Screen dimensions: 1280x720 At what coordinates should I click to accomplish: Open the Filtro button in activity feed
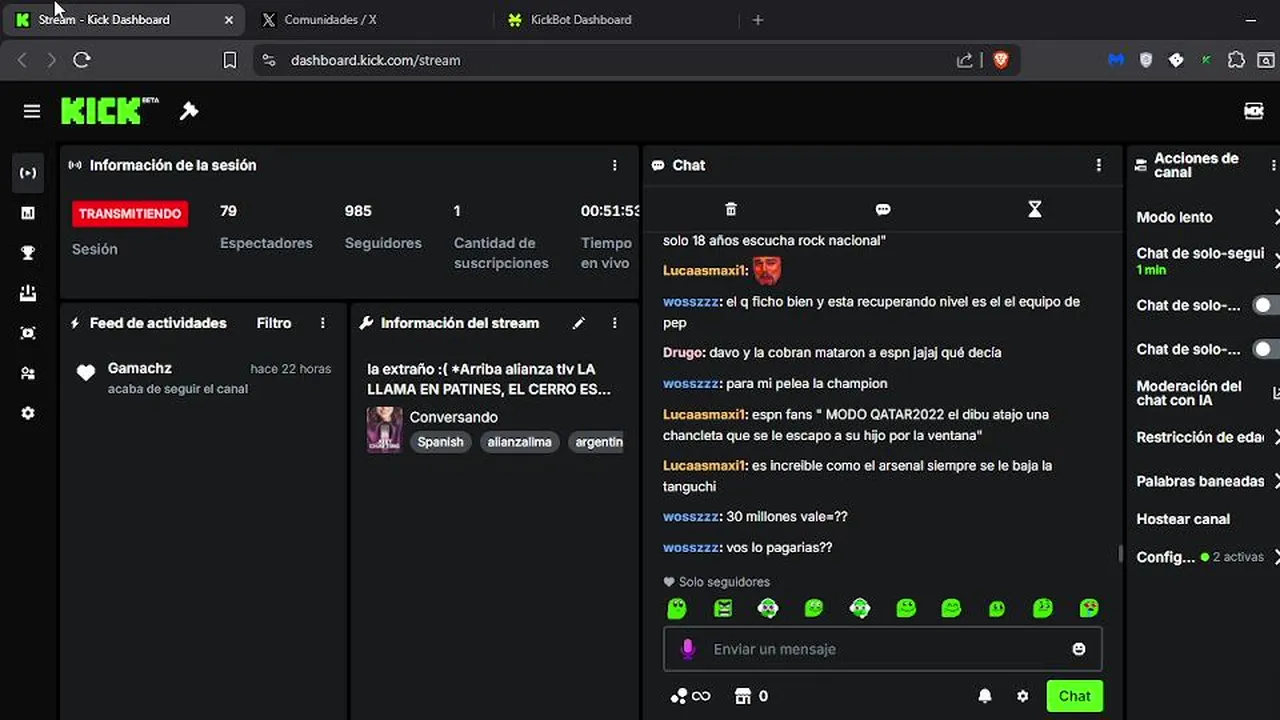click(x=274, y=323)
